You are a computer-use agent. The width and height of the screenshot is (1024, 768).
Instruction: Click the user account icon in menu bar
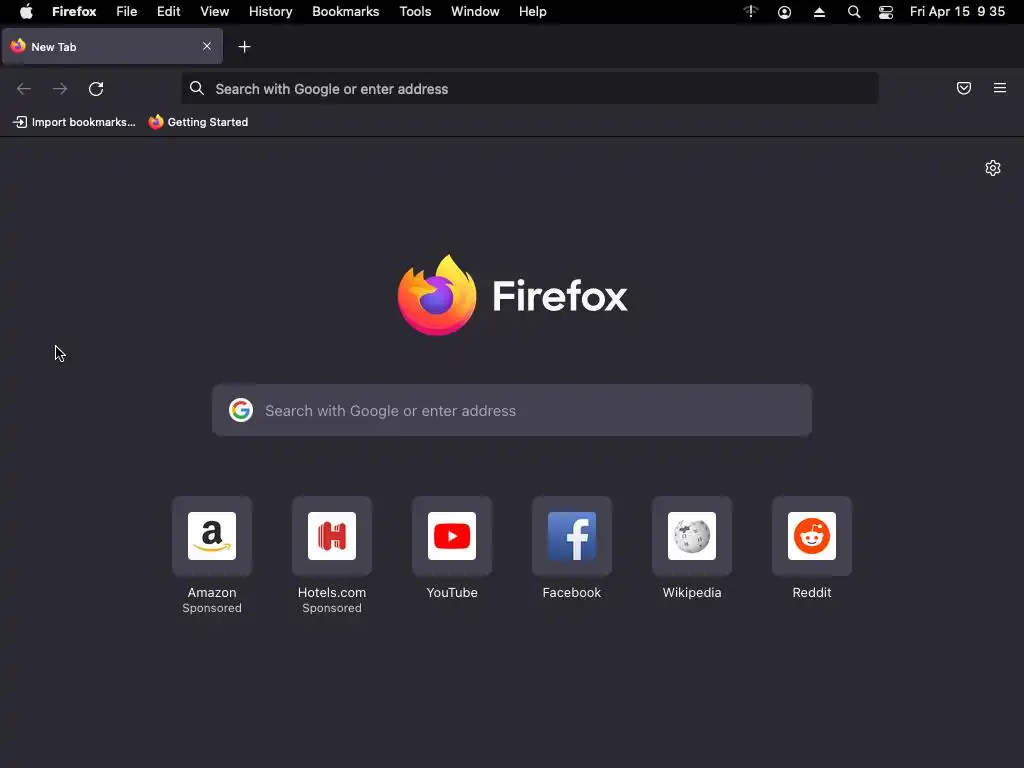(784, 12)
